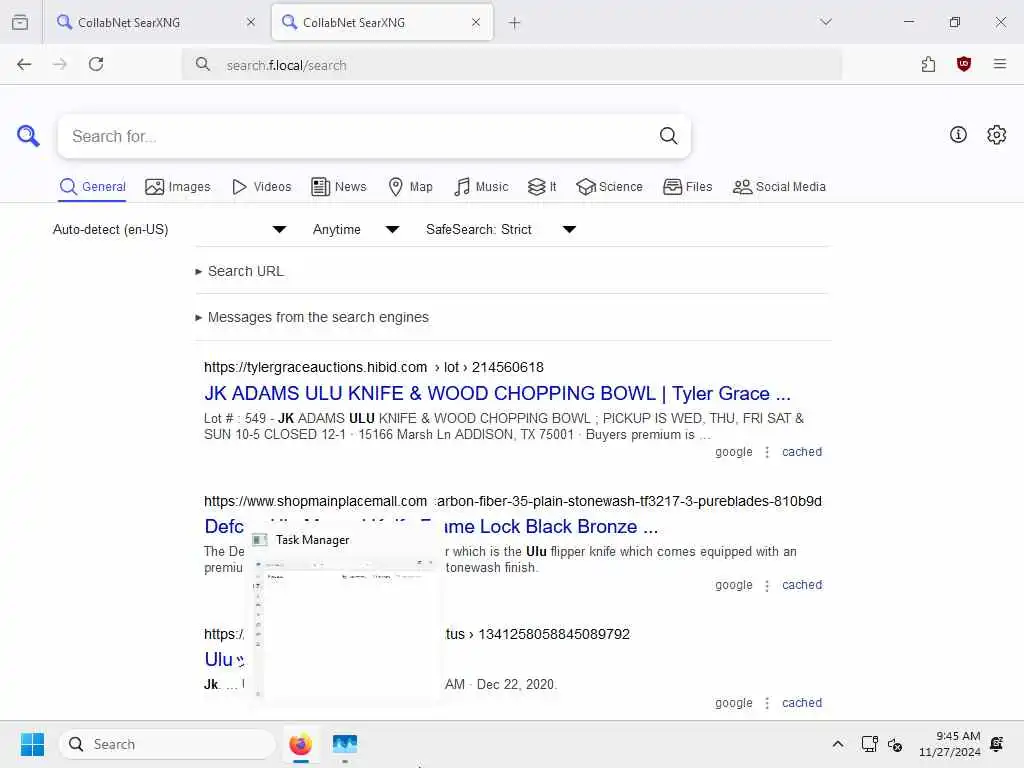Click the browser address bar
Image resolution: width=1024 pixels, height=768 pixels.
click(512, 65)
